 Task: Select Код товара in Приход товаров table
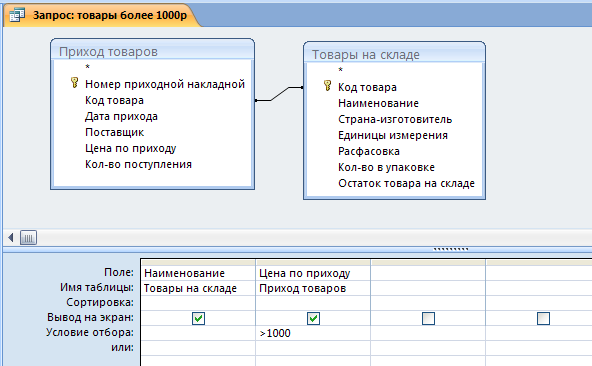(x=114, y=100)
